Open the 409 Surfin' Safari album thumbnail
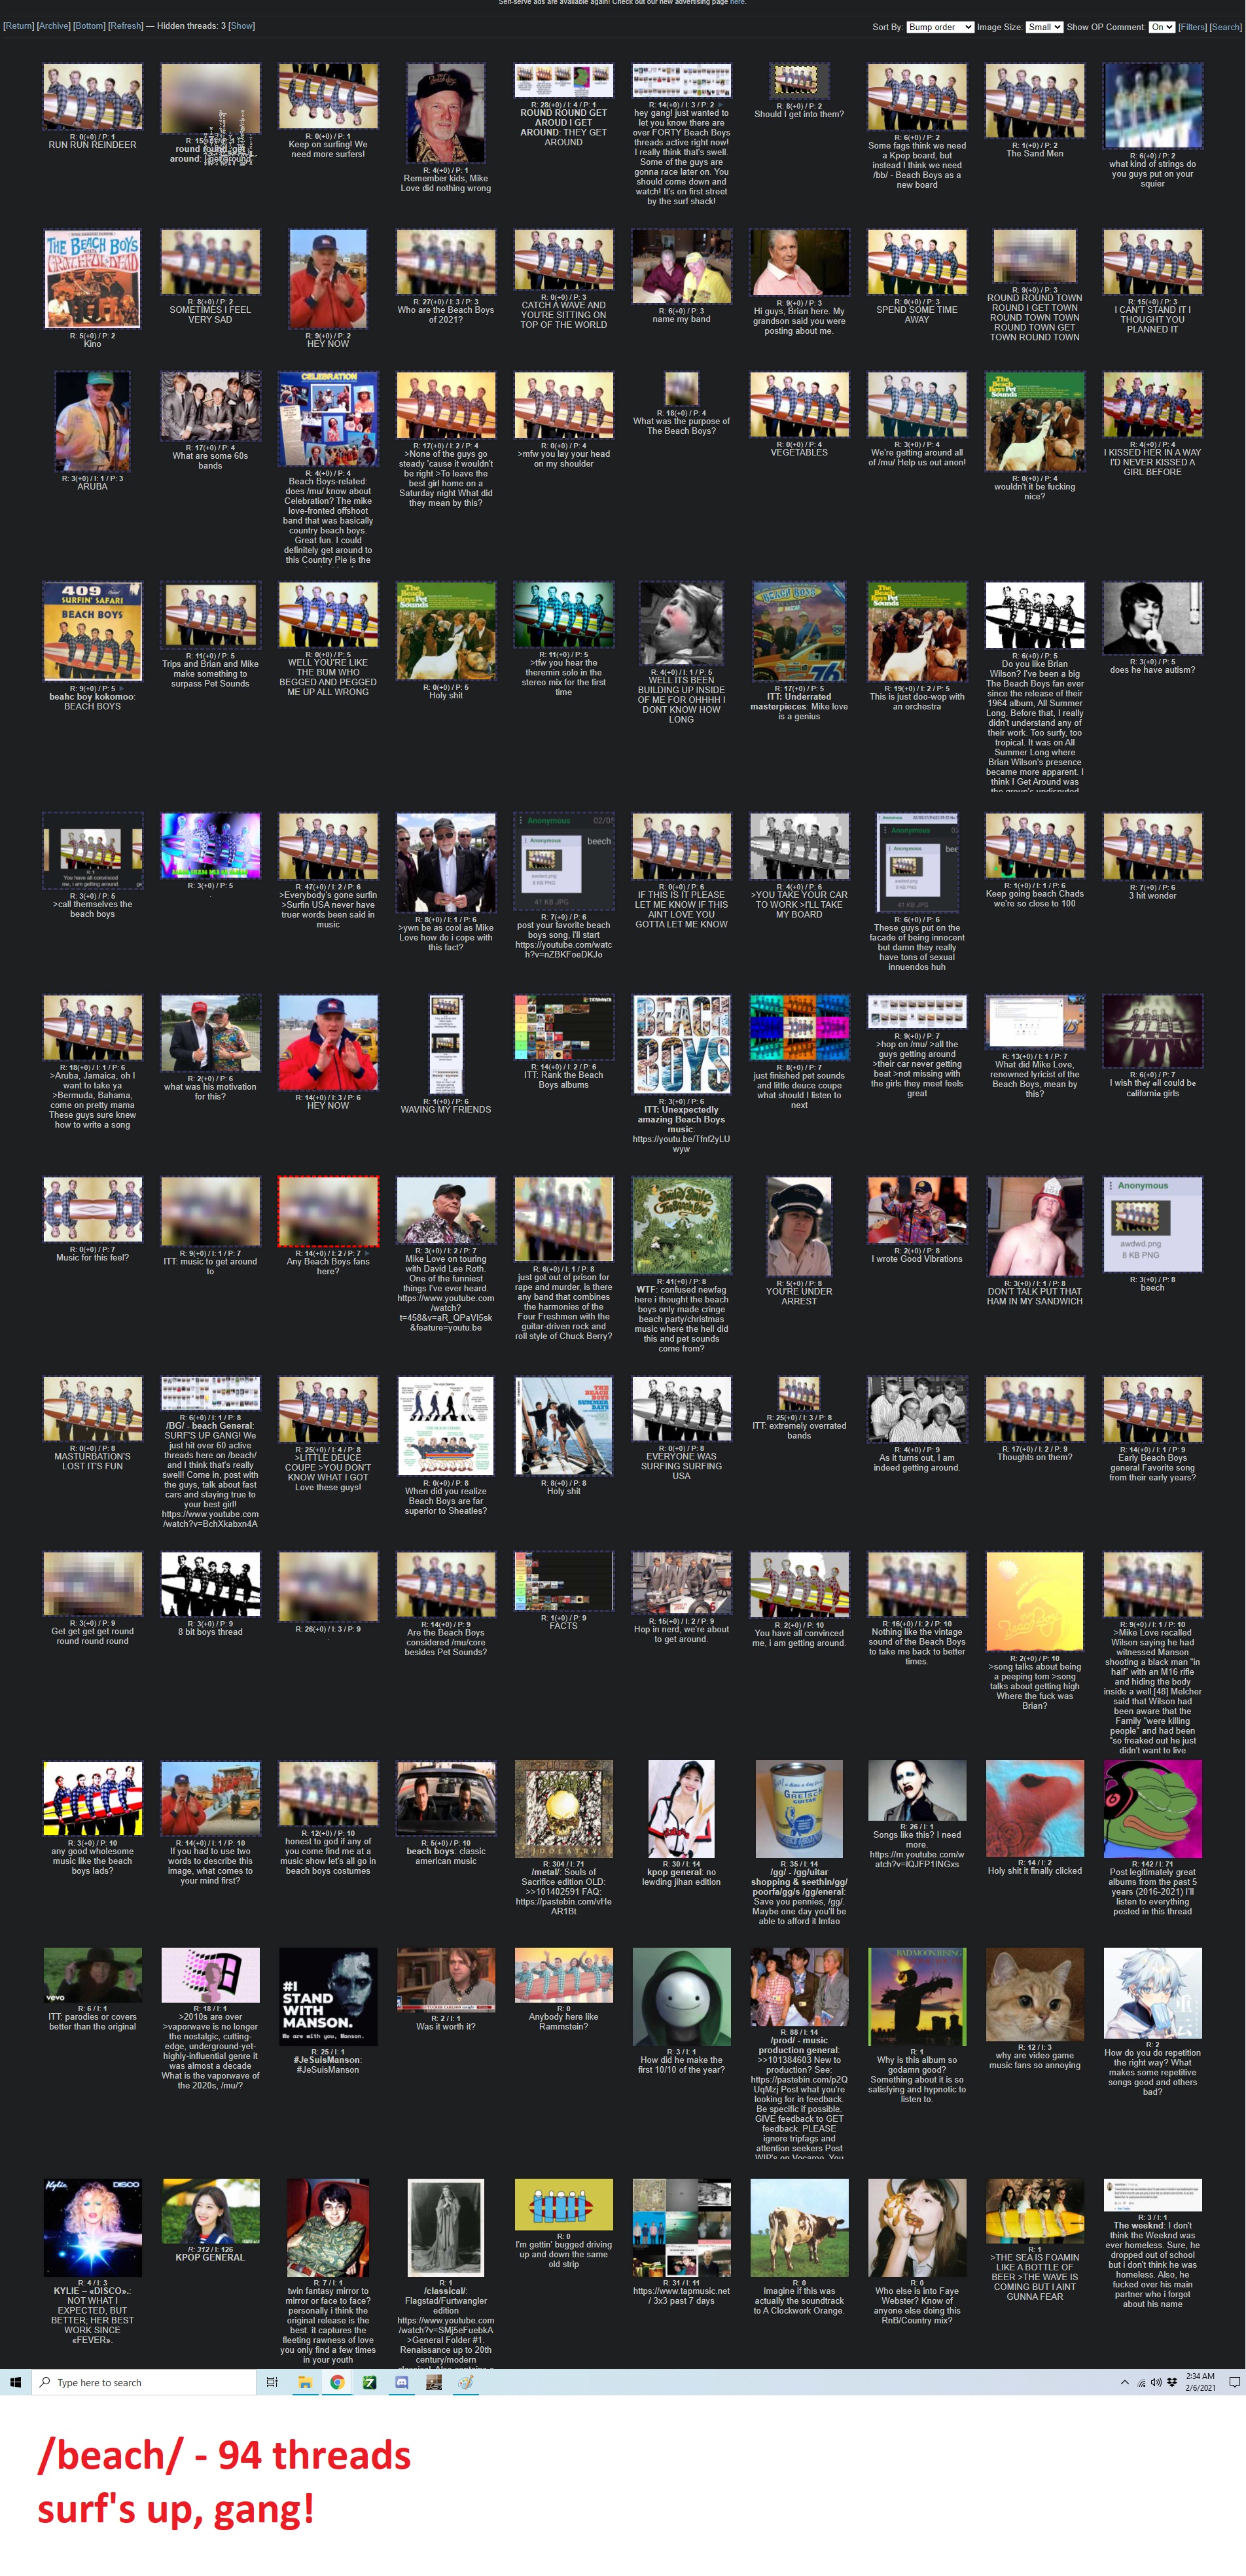The height and width of the screenshot is (2576, 1246). (x=92, y=631)
